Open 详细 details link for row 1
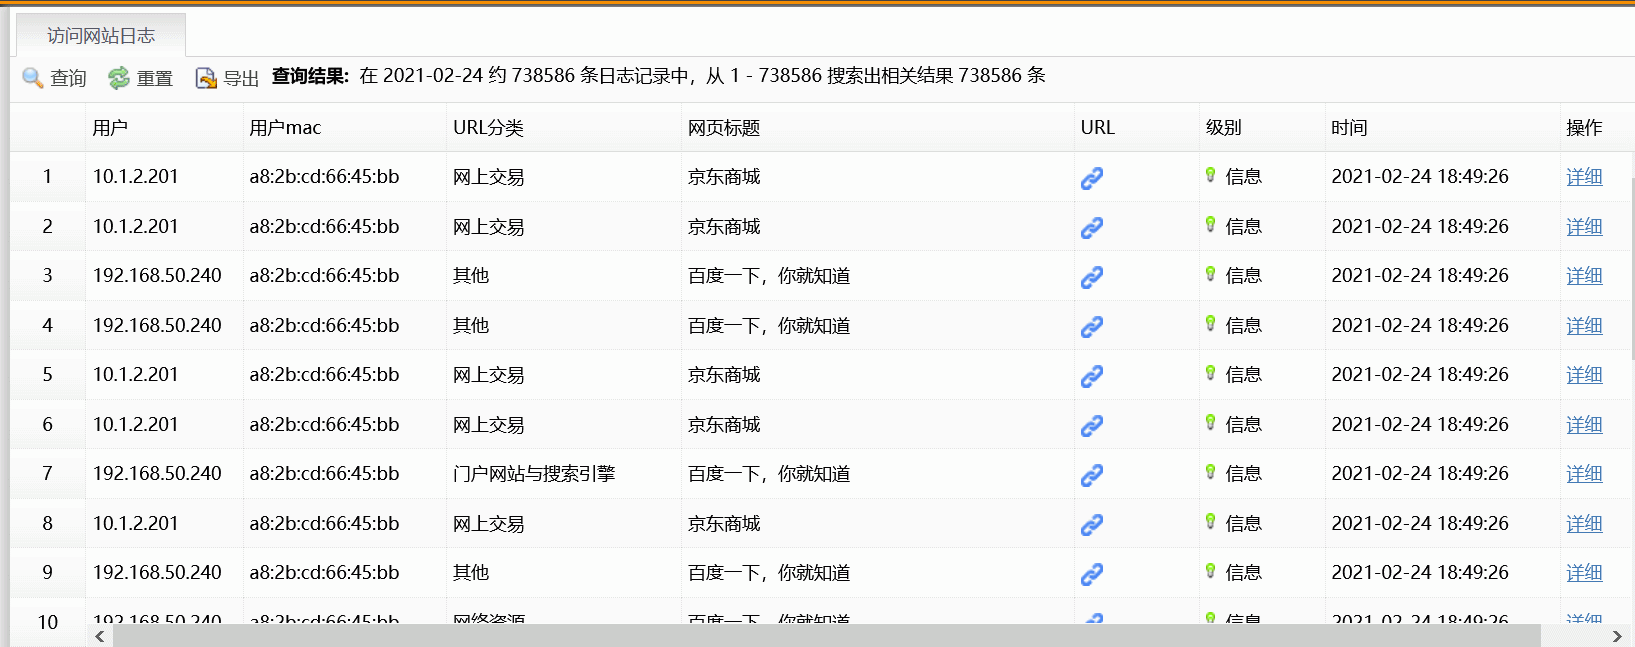Viewport: 1635px width, 647px height. coord(1584,177)
